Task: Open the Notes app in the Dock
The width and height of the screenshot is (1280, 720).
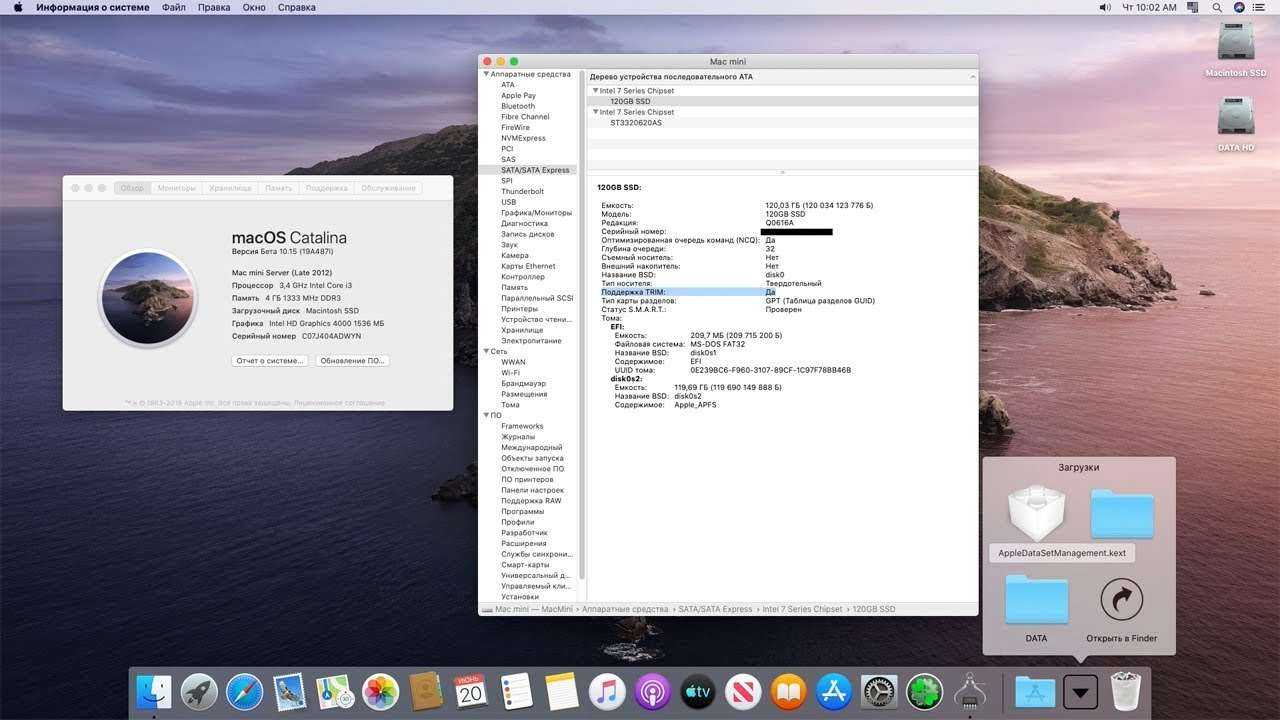Action: pos(562,691)
